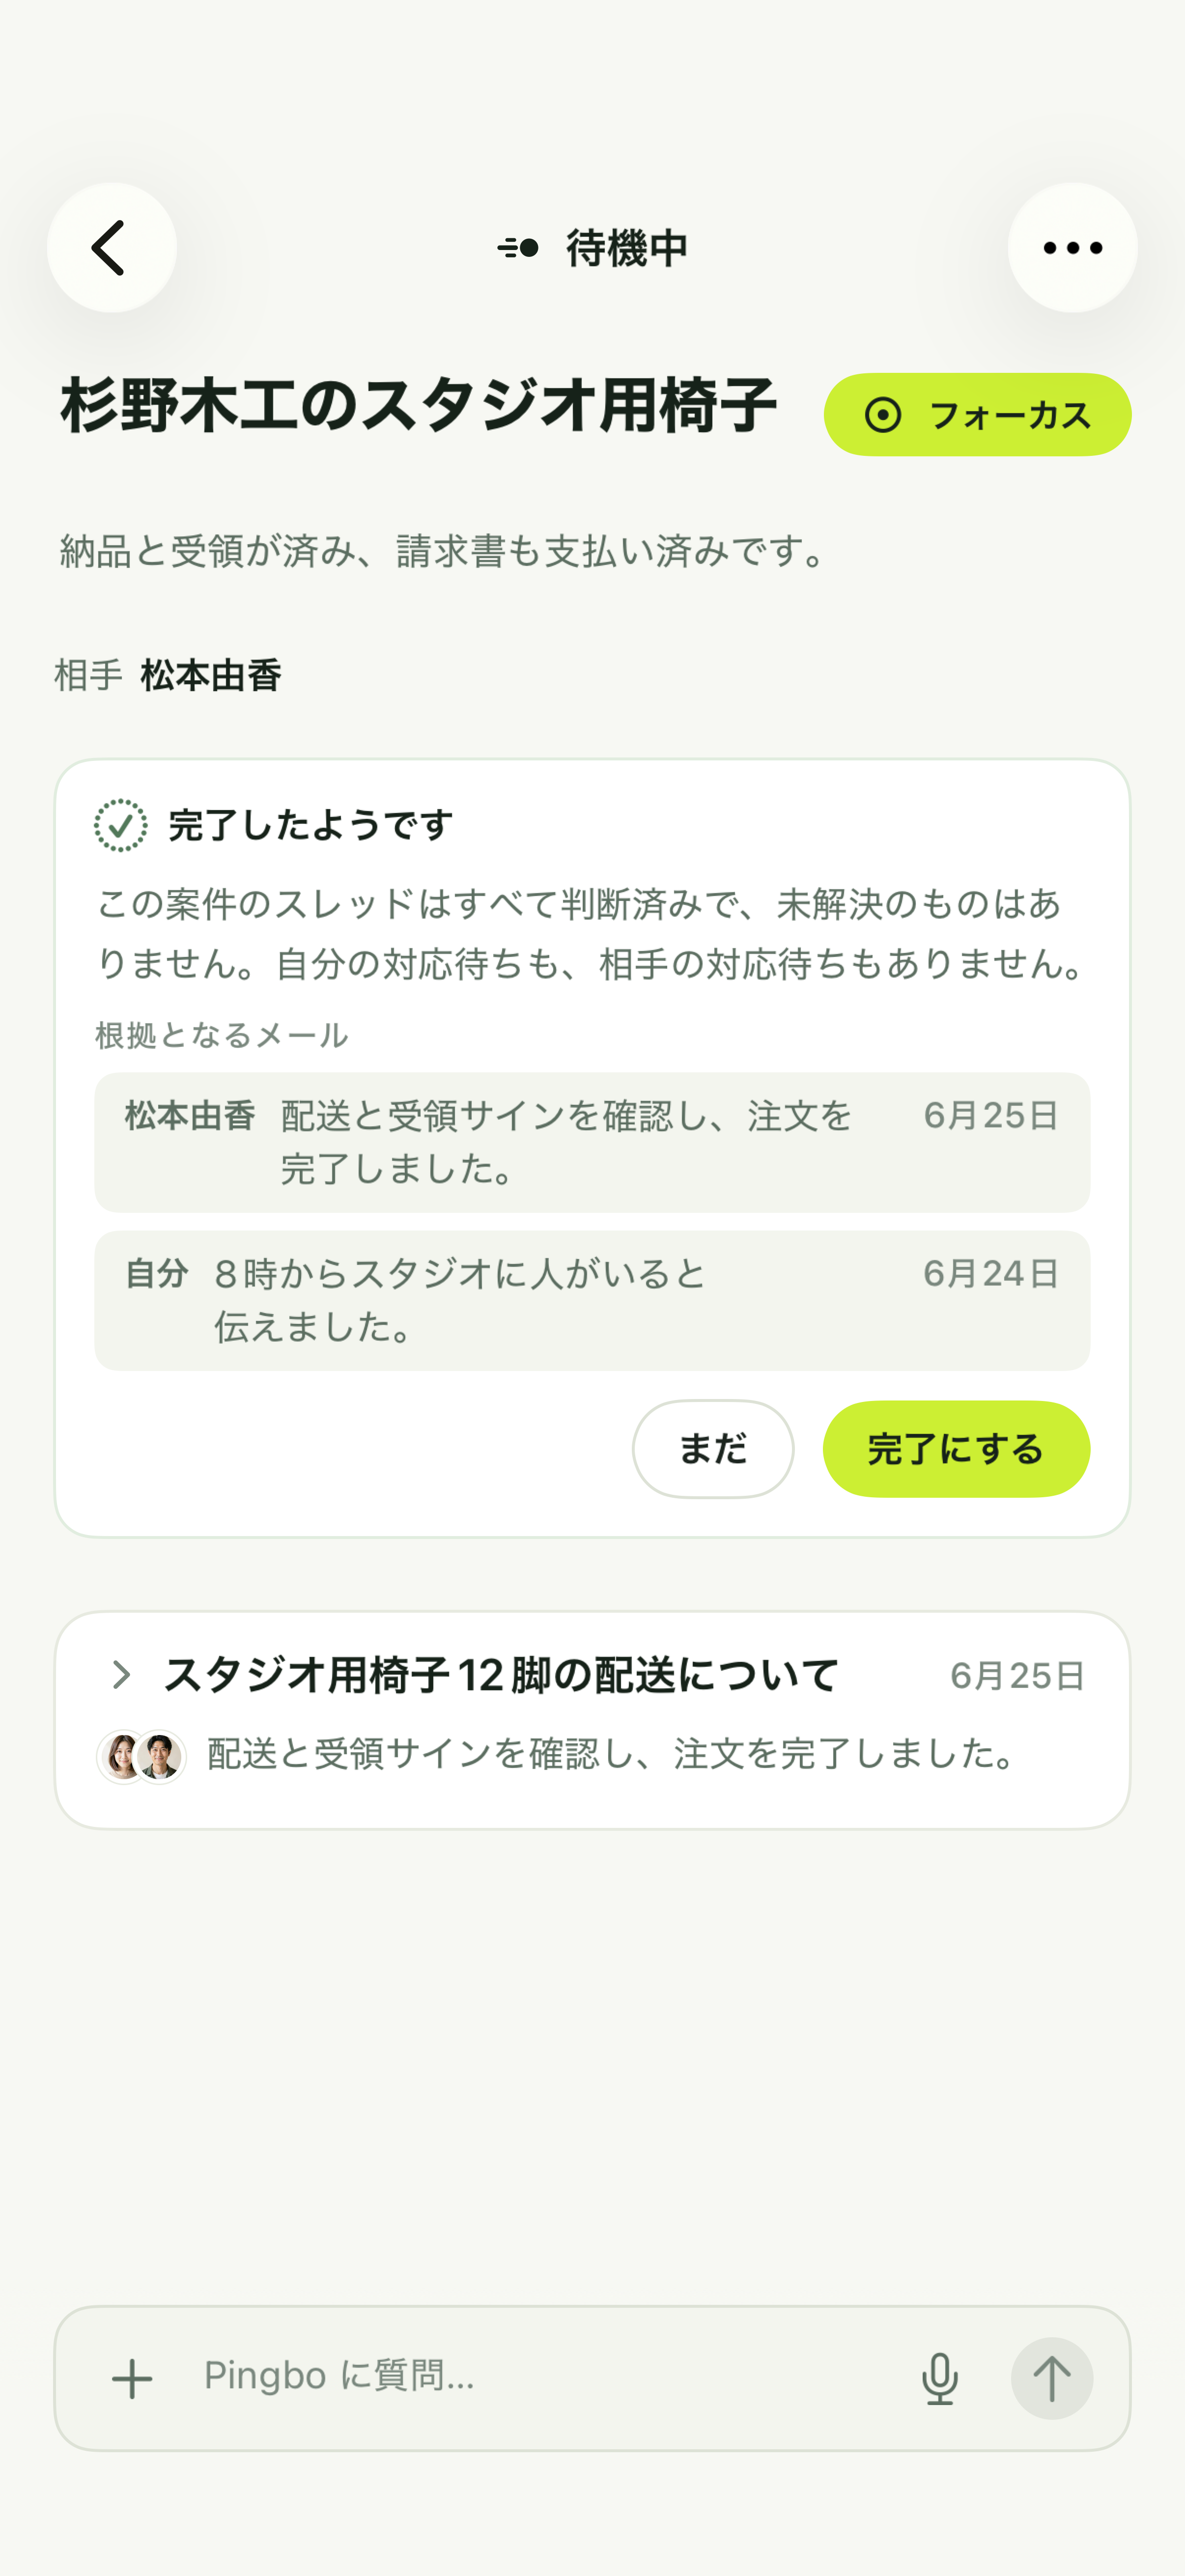Viewport: 1185px width, 2576px height.
Task: Open the three-dots more options menu
Action: pyautogui.click(x=1072, y=248)
